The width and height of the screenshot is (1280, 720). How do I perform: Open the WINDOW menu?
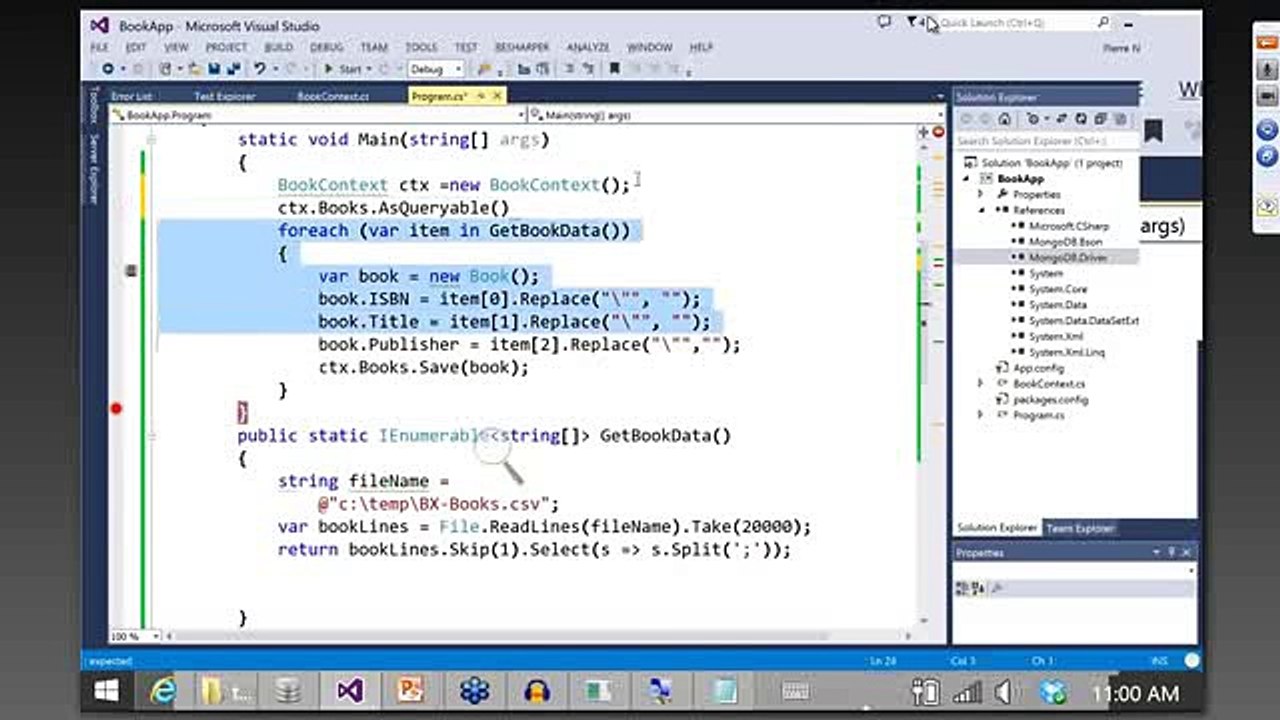(649, 47)
